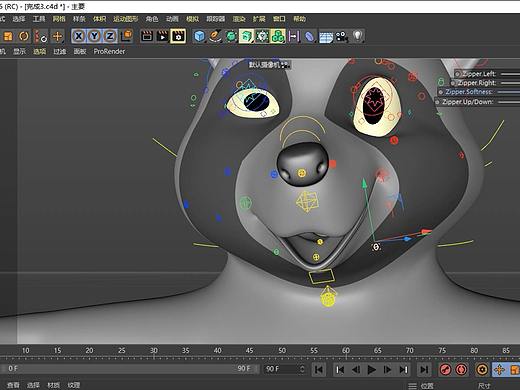
Task: Open the 工具 menu
Action: click(x=39, y=19)
